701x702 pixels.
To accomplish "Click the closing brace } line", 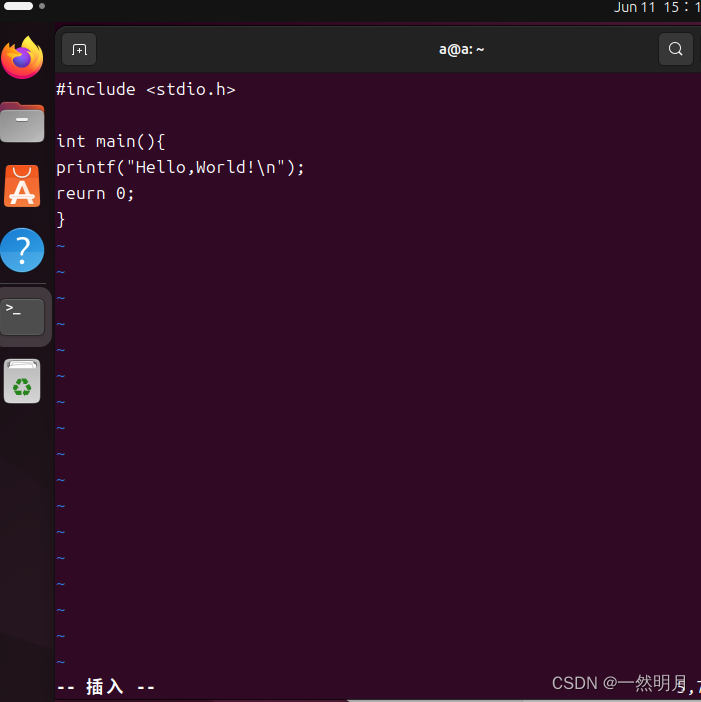I will [x=61, y=220].
